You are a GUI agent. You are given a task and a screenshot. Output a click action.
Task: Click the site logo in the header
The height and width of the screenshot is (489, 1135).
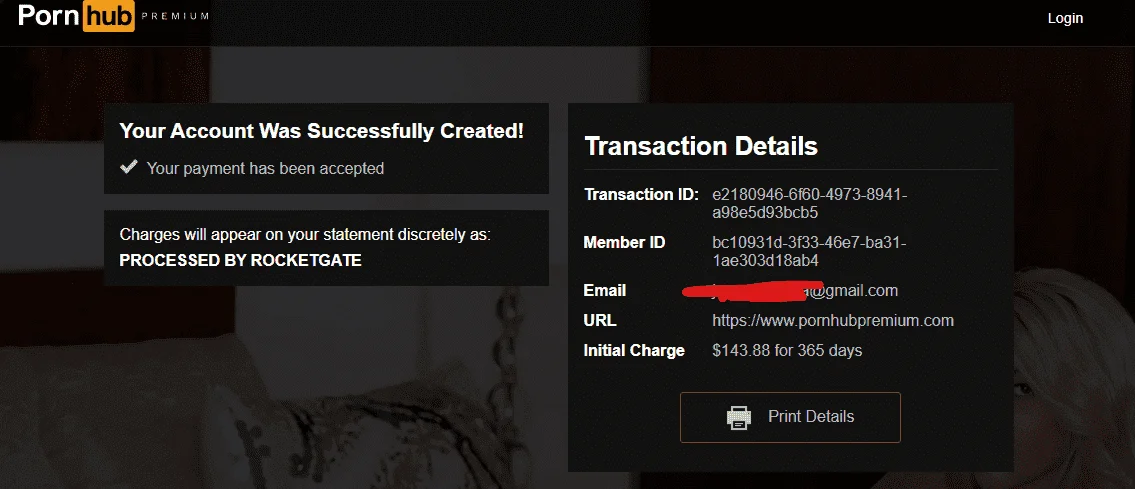point(76,16)
